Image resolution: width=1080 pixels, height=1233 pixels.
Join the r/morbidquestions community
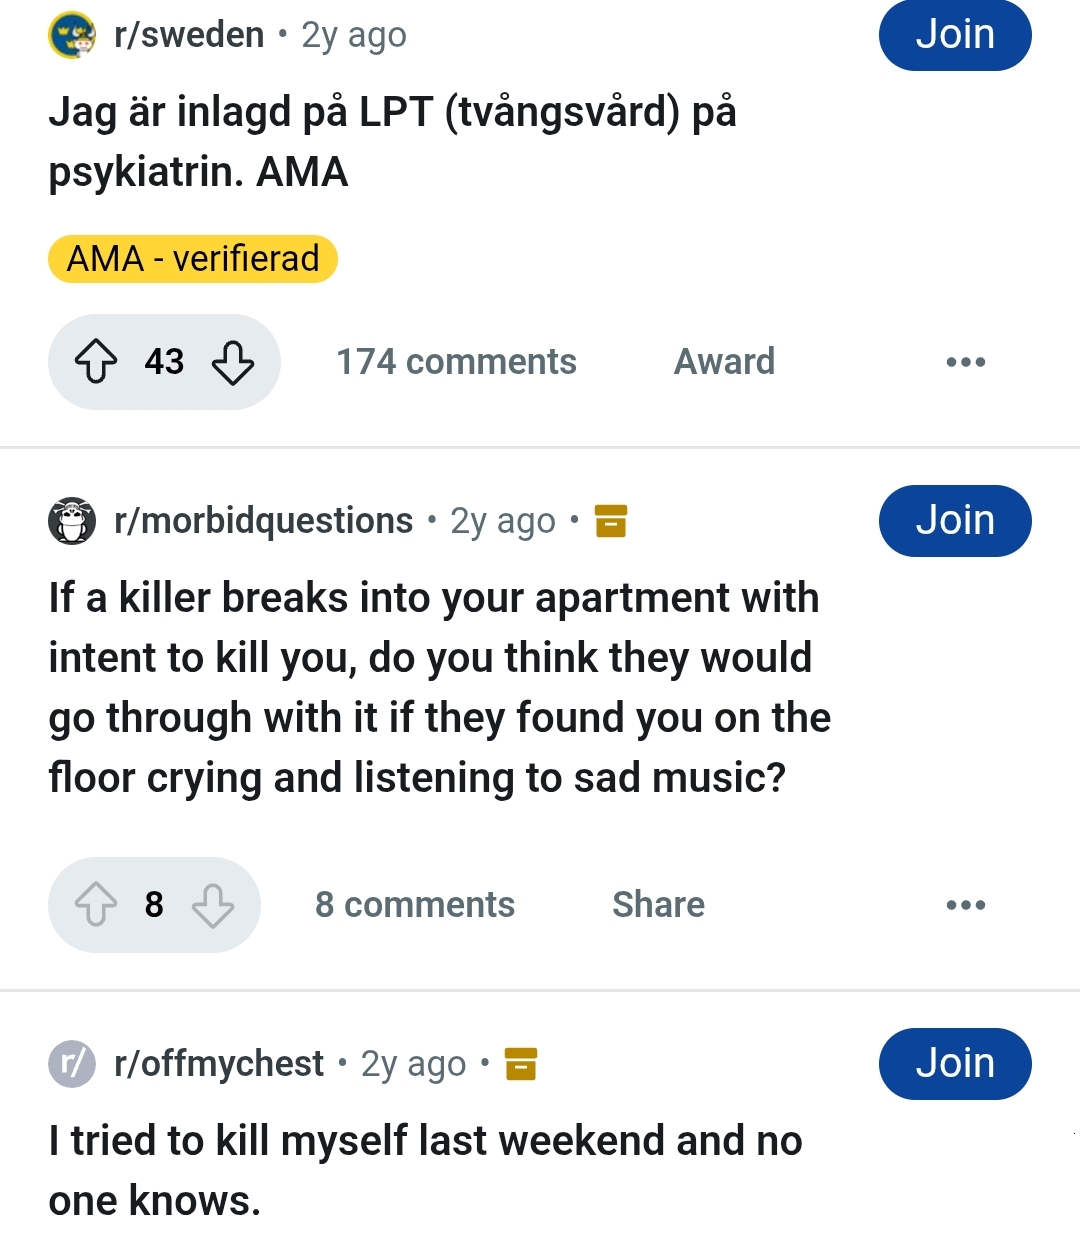point(955,521)
